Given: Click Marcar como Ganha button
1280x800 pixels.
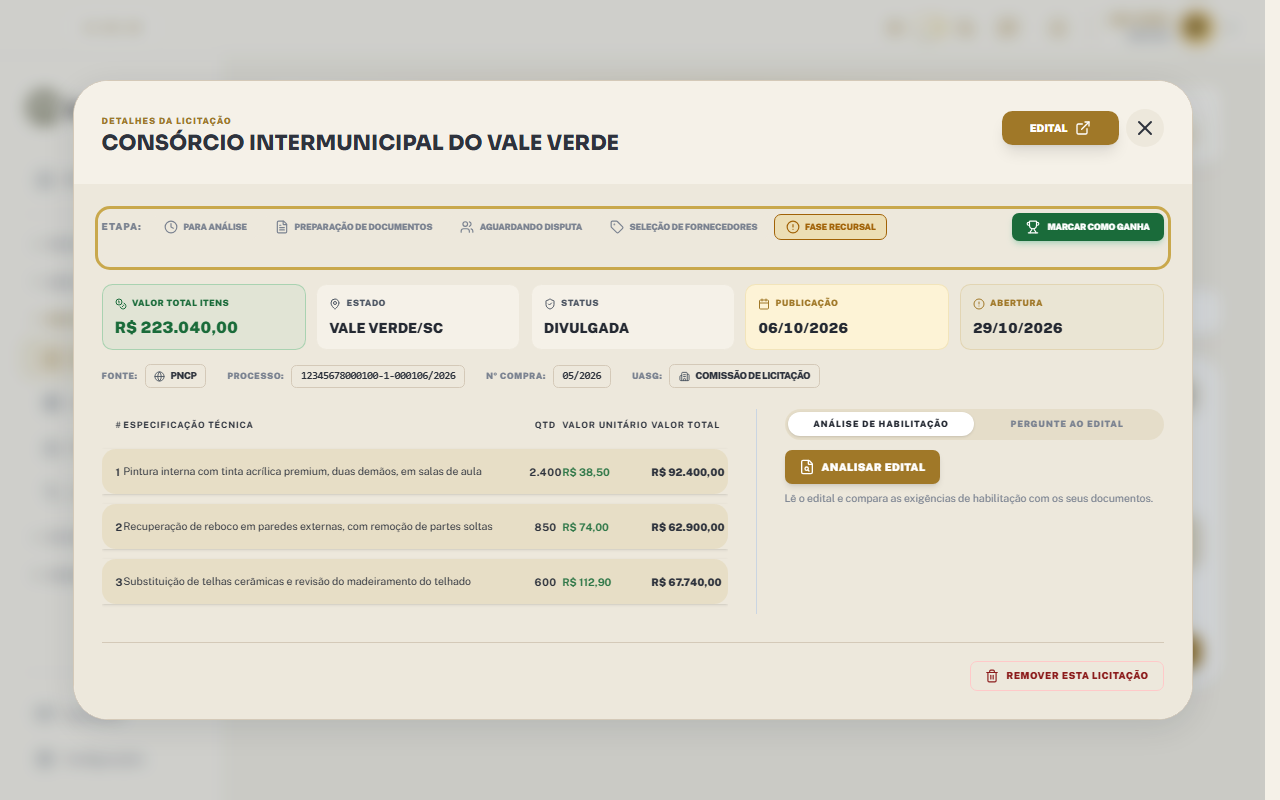Looking at the screenshot, I should [x=1088, y=227].
